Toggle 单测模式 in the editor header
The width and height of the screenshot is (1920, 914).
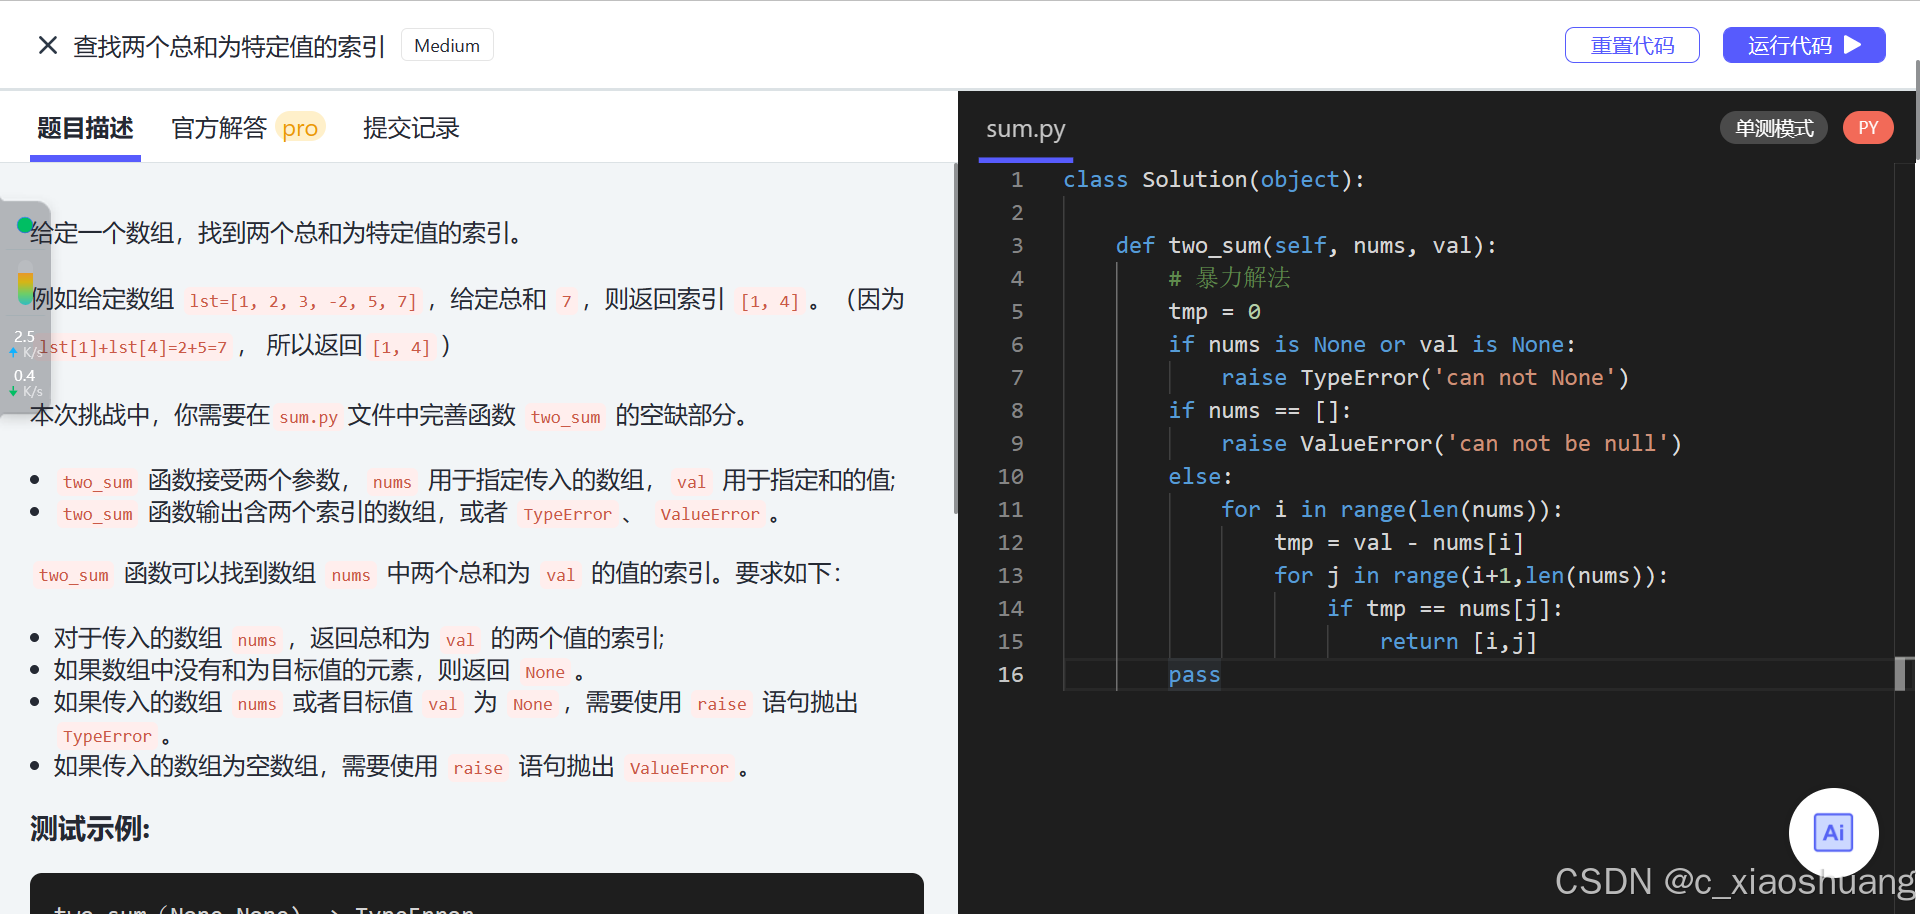[x=1773, y=127]
